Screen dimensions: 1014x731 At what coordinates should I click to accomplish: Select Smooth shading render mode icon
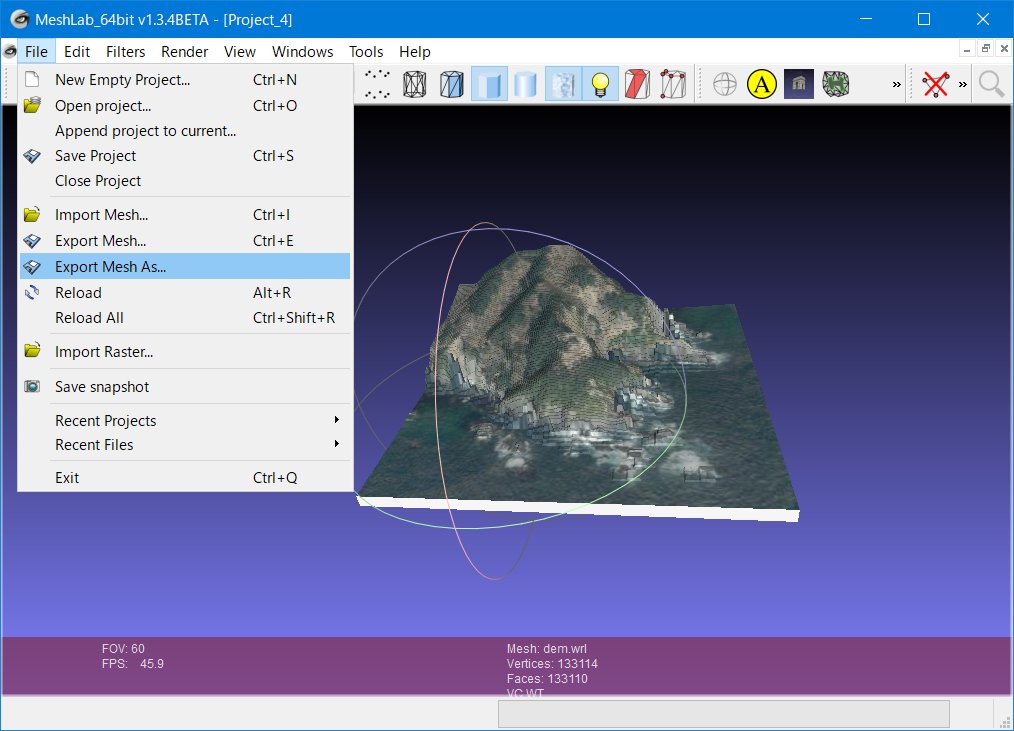point(526,84)
